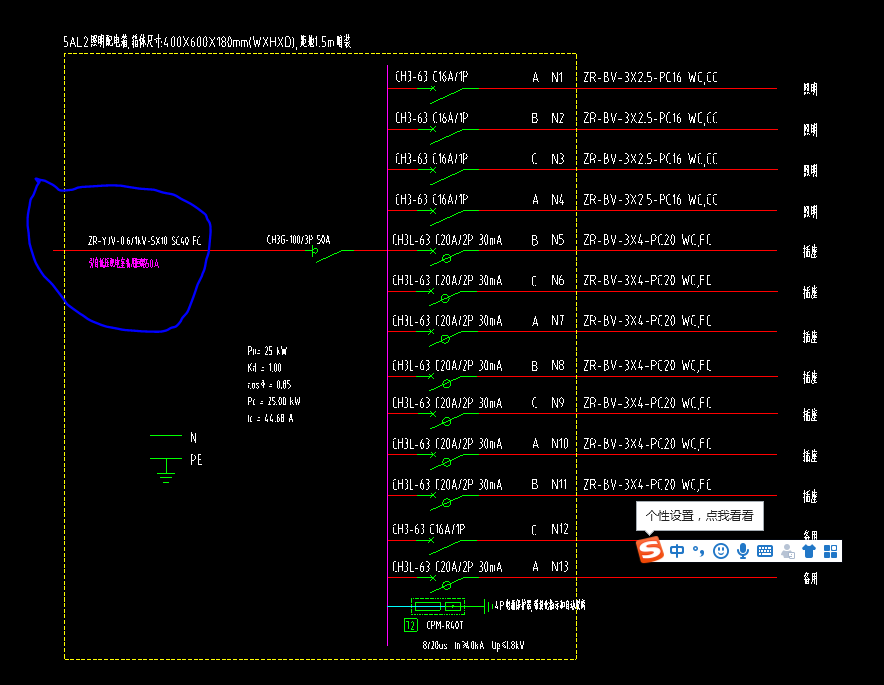Screen dimensions: 884x685
Task: Toggle Chinese/English input mode (中)
Action: tap(677, 551)
